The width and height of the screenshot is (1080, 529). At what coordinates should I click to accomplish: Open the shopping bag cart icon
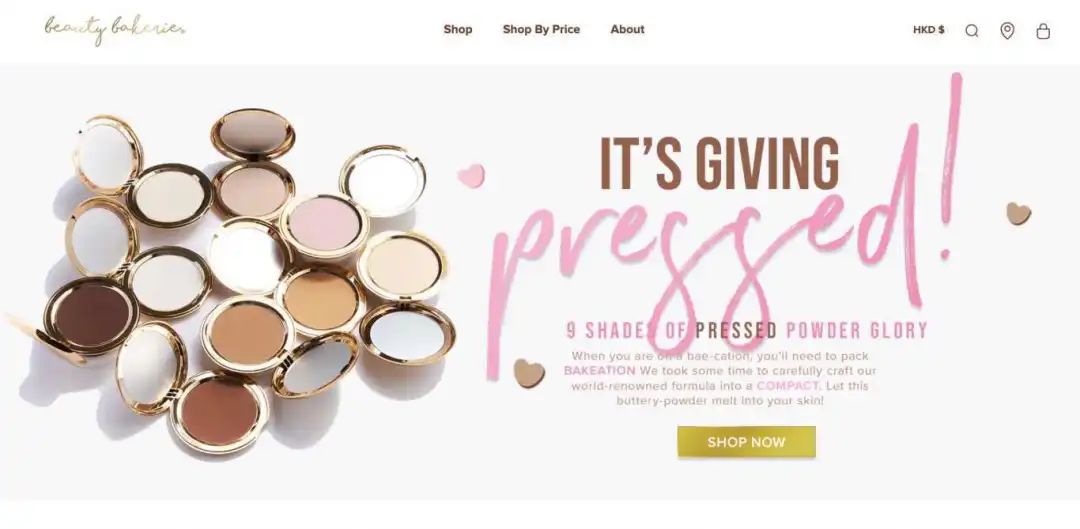pyautogui.click(x=1043, y=31)
